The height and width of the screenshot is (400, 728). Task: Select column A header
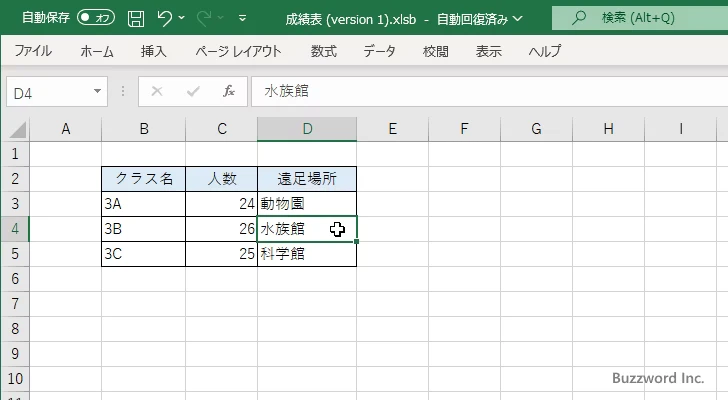[65, 129]
